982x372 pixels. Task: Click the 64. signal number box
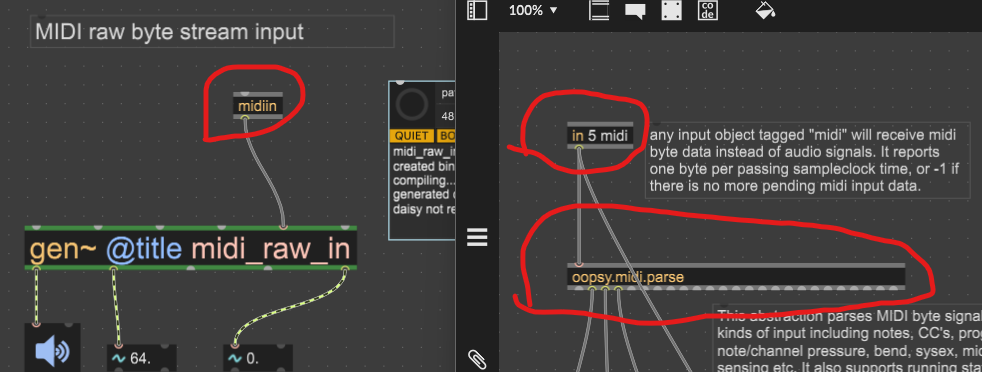click(142, 358)
